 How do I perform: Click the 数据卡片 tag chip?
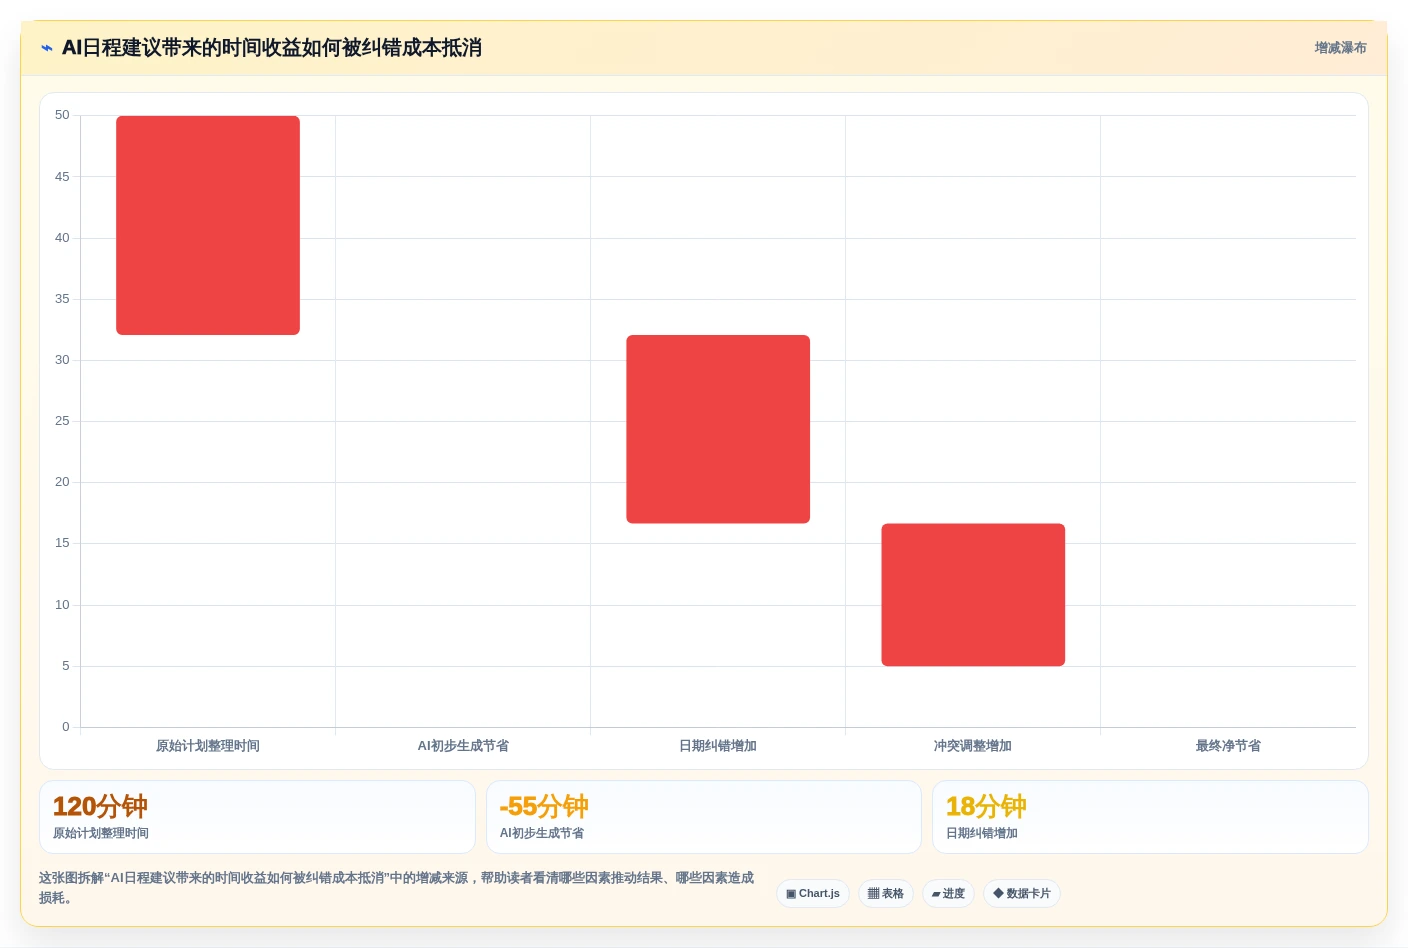(1022, 894)
